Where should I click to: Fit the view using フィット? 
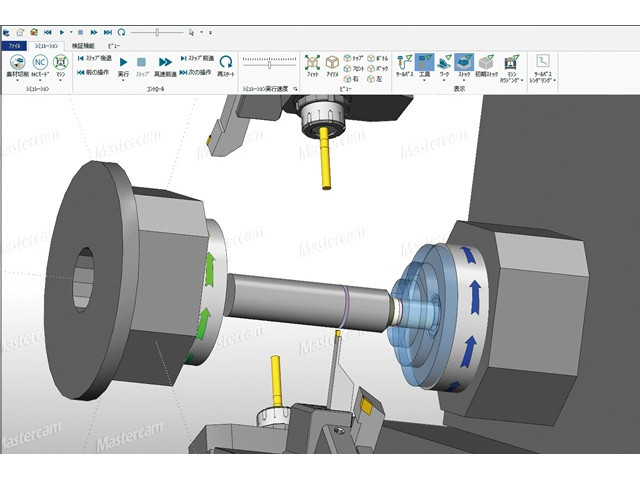point(313,67)
